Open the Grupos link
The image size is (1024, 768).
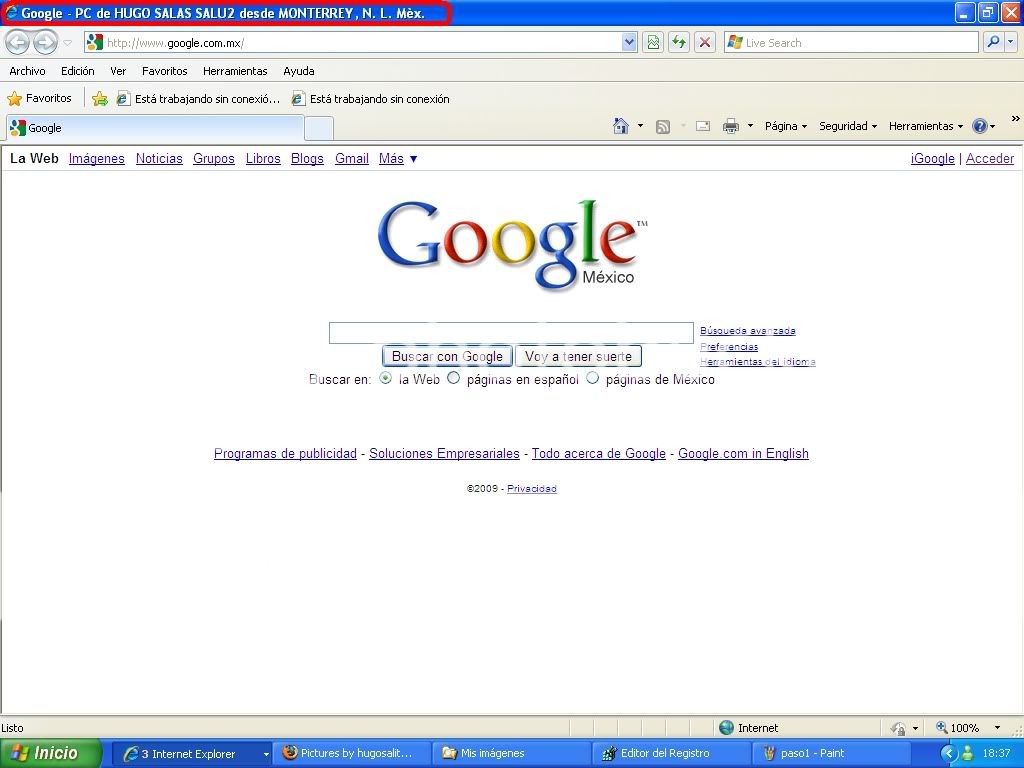pos(214,159)
